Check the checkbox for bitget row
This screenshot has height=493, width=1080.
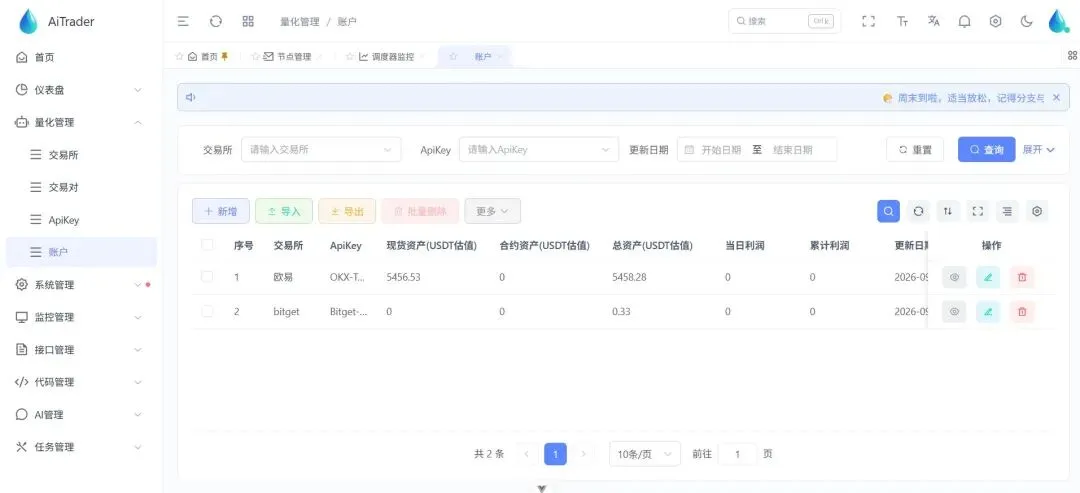point(207,311)
